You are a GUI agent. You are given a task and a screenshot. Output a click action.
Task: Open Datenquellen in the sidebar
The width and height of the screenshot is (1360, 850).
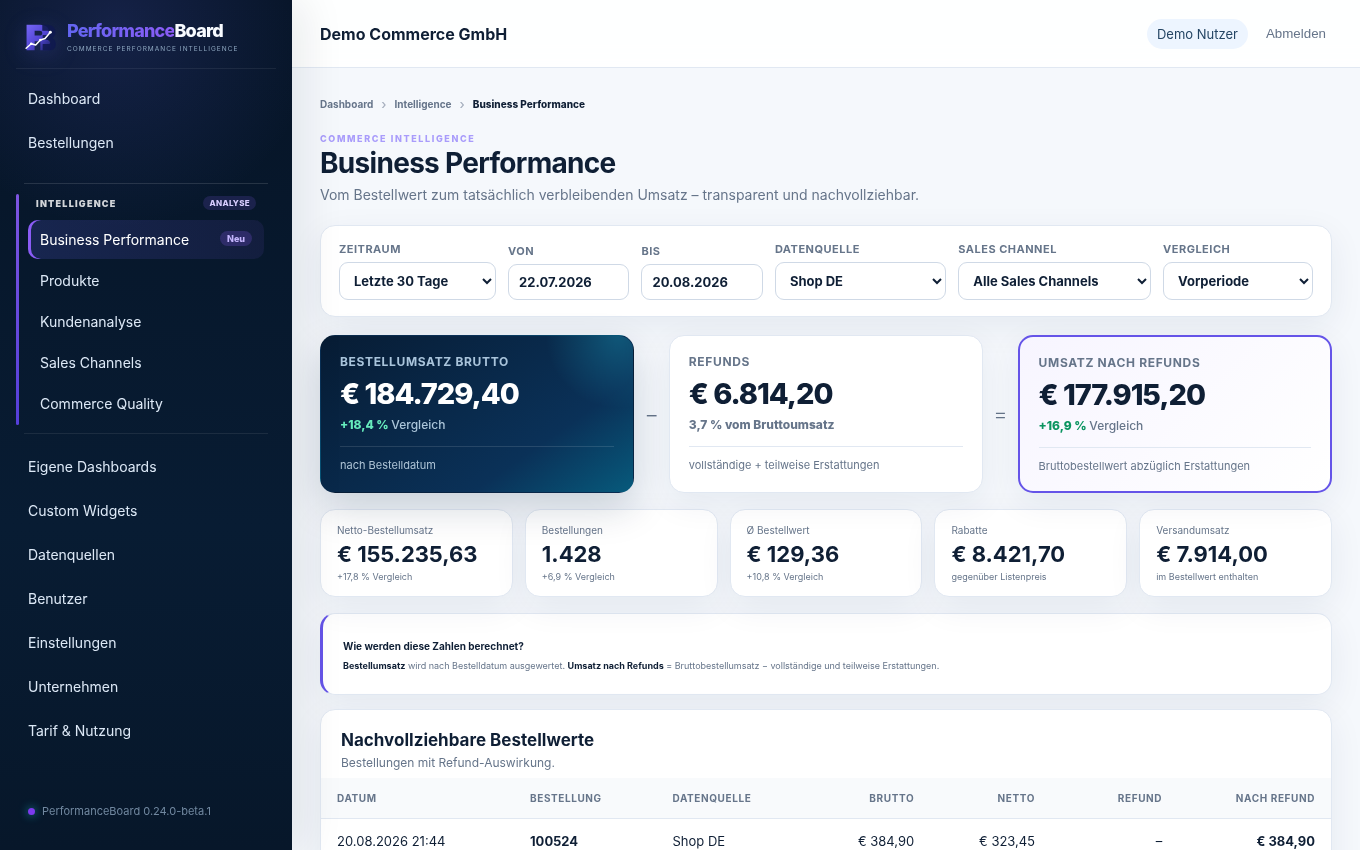tap(146, 555)
